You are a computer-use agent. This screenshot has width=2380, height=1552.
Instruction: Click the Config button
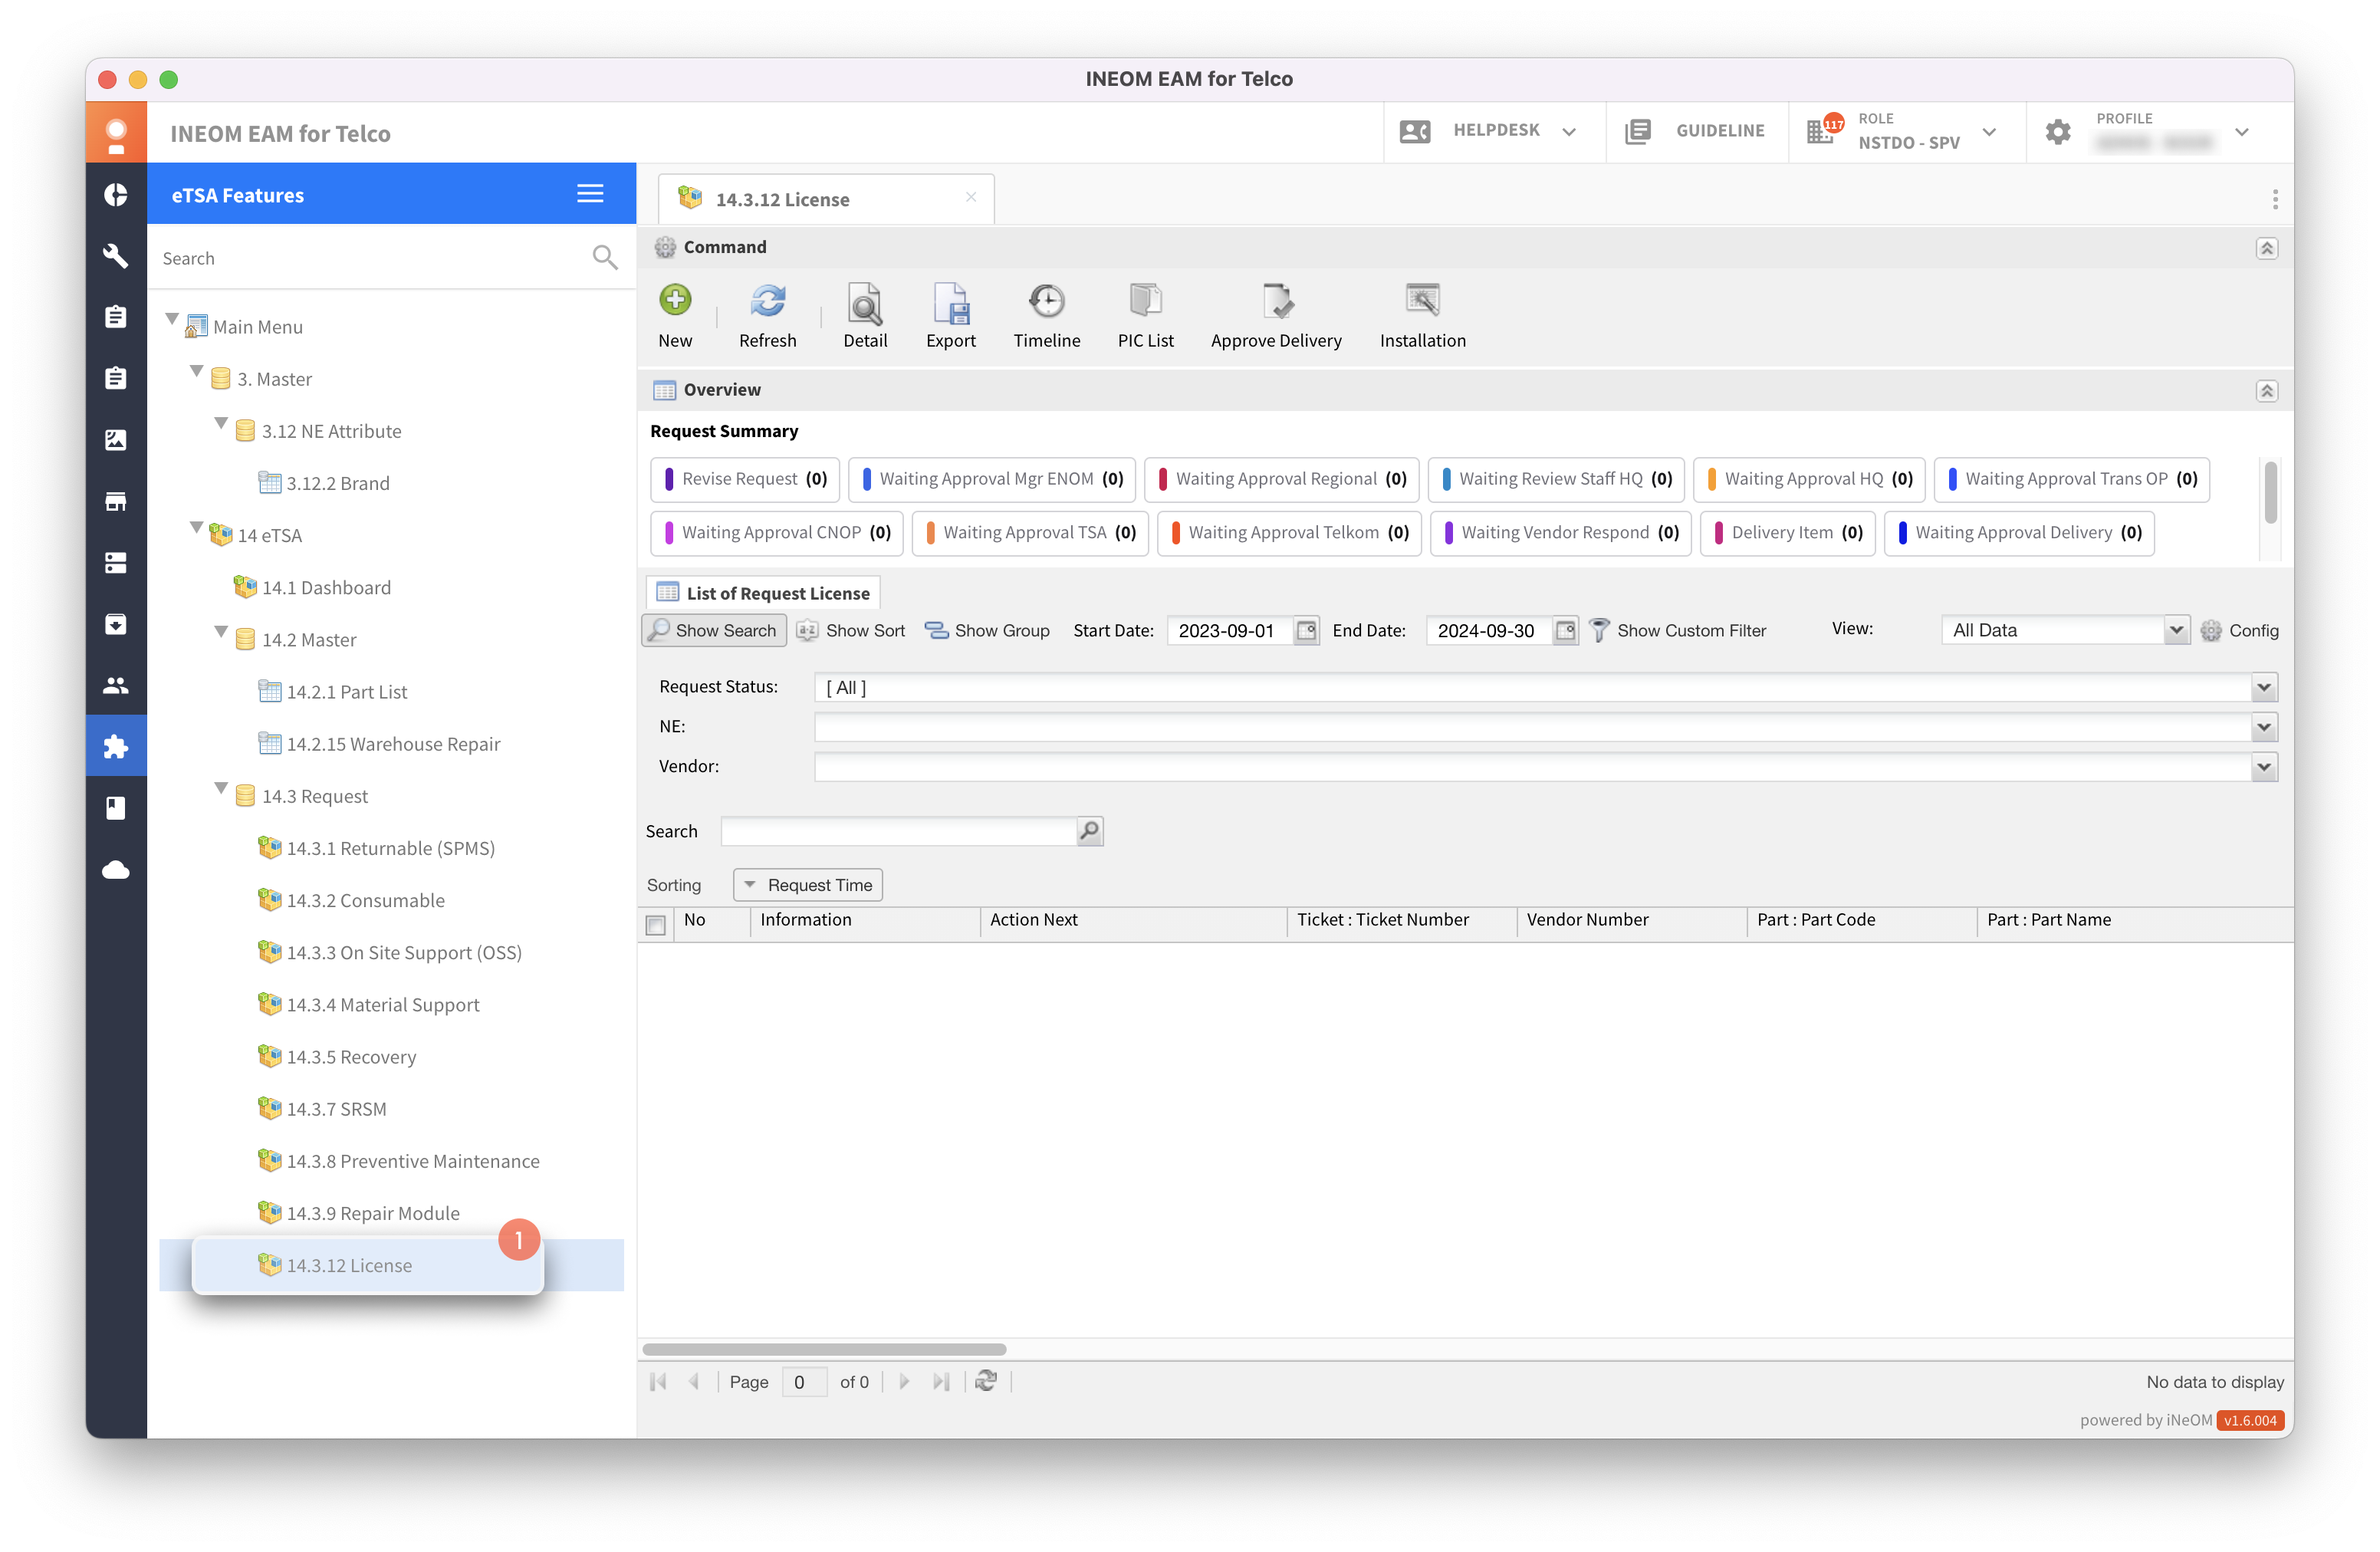pos(2239,631)
